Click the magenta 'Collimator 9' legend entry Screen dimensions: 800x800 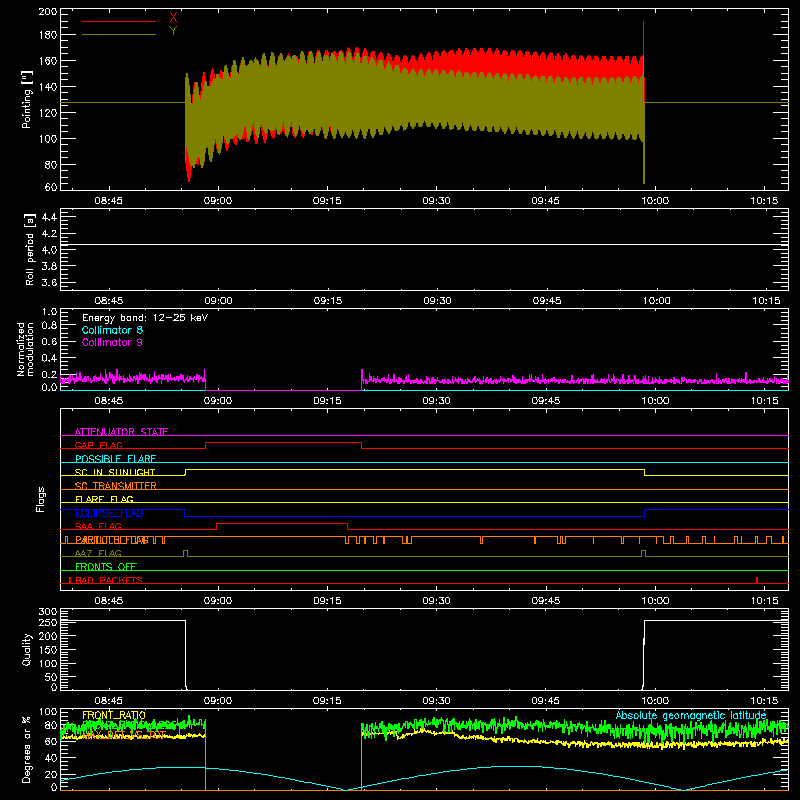(112, 342)
